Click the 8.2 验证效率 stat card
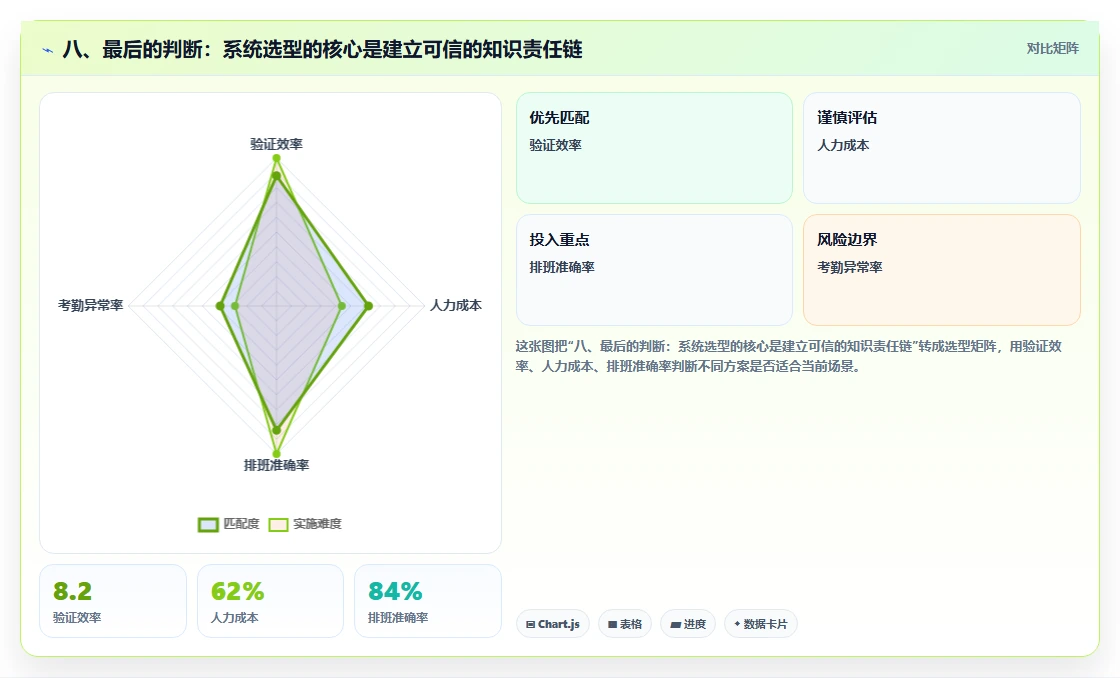1120x678 pixels. pyautogui.click(x=113, y=601)
